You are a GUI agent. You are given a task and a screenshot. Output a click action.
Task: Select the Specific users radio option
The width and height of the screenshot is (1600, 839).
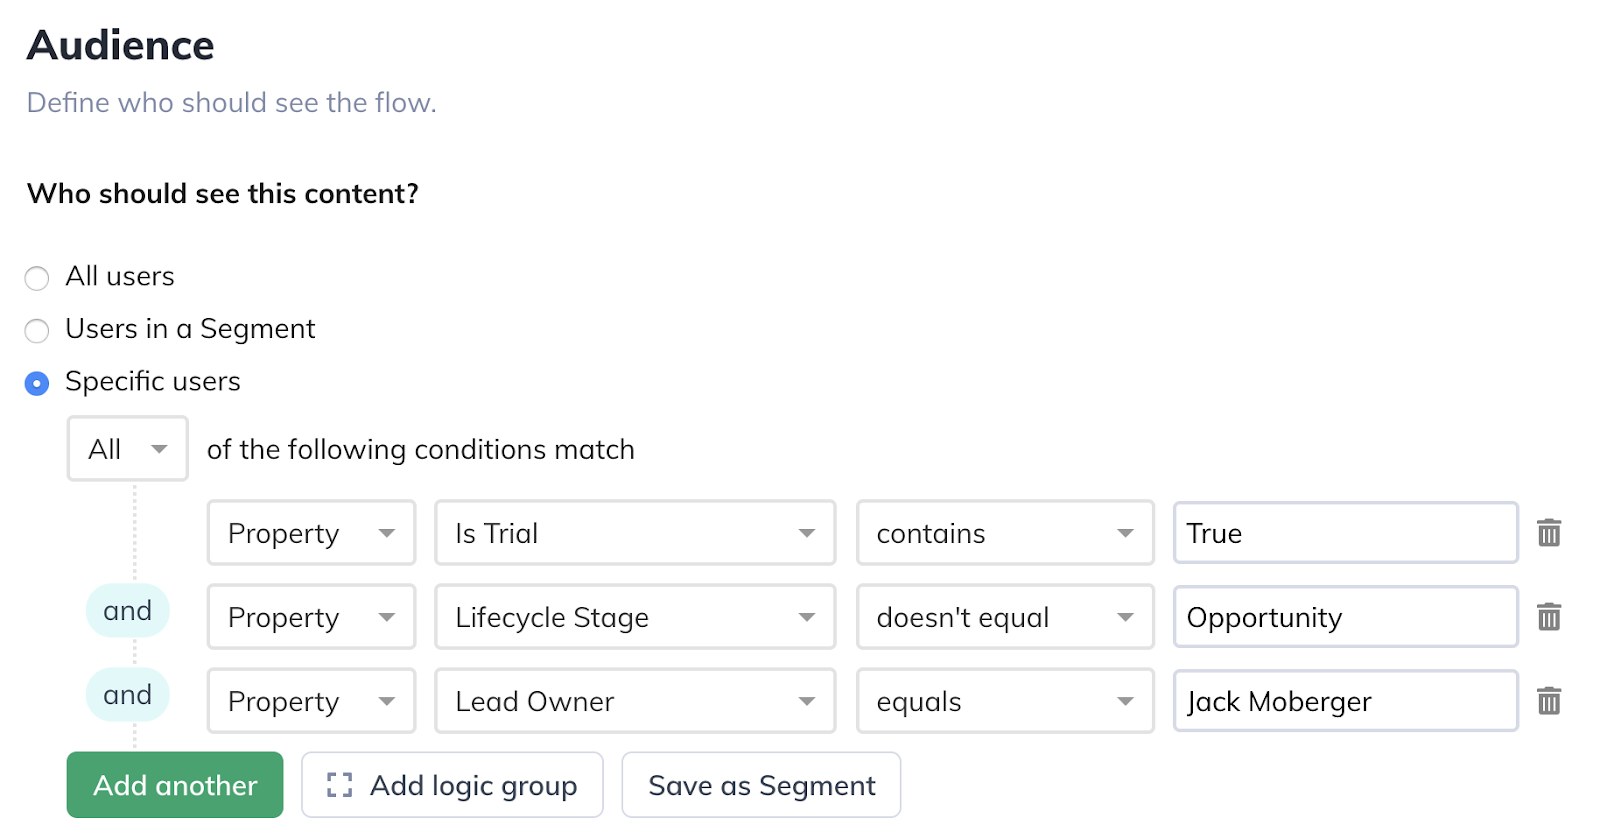tap(37, 383)
